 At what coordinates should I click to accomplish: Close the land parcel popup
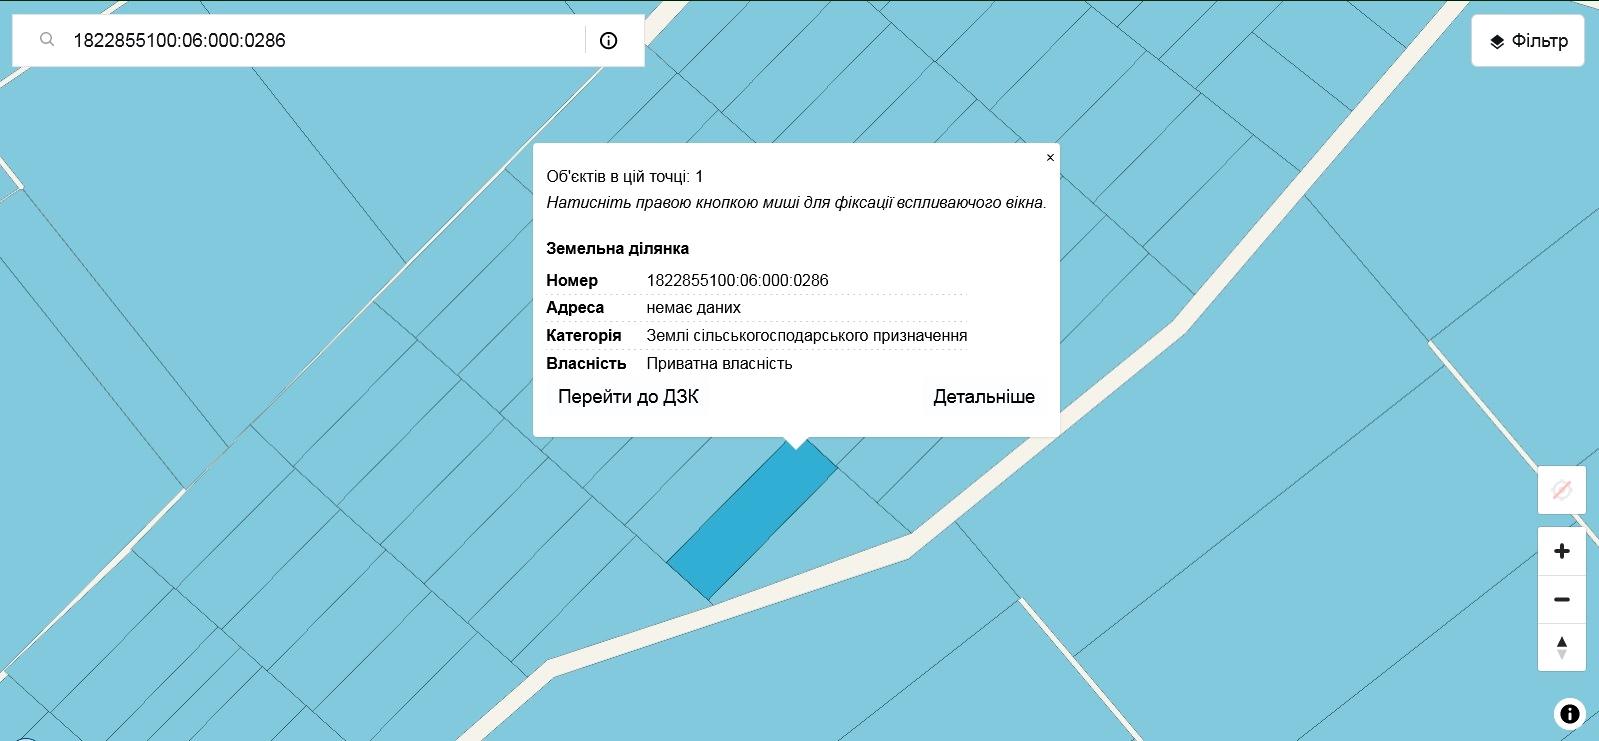pos(1050,158)
